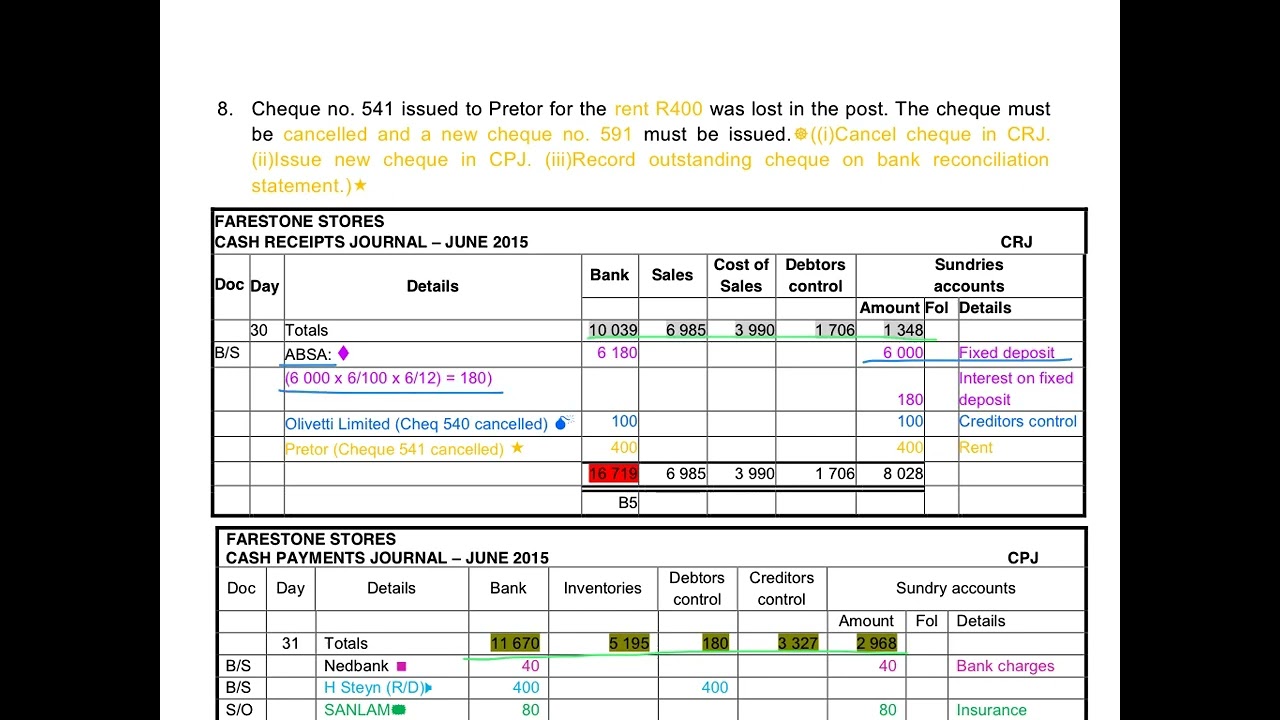This screenshot has height=720, width=1280.
Task: Click day 30 in the CRJ
Action: [x=259, y=330]
